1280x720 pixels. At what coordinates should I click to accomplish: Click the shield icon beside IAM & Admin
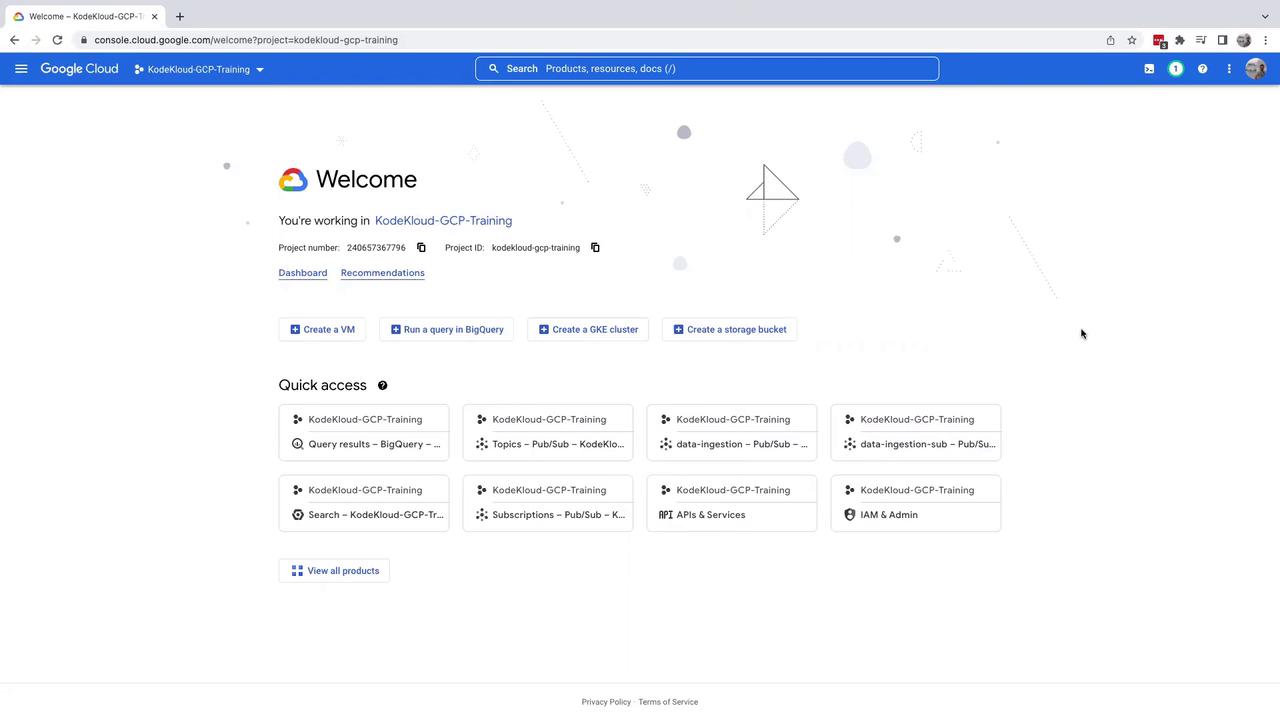(x=850, y=515)
